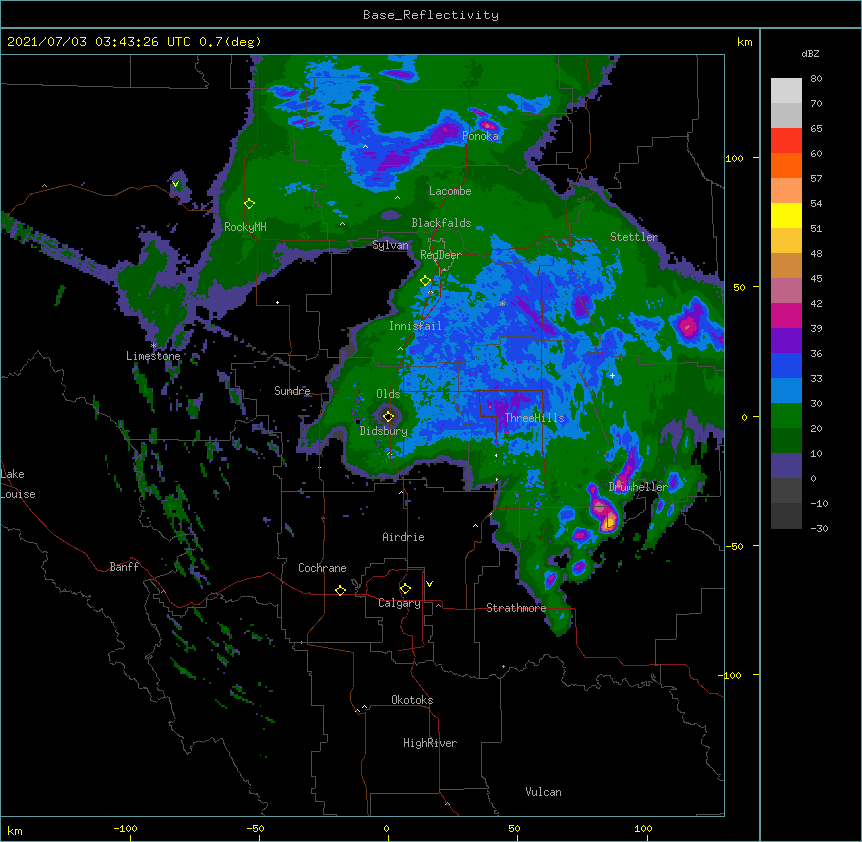
Task: Click the Vulcan city label
Action: click(543, 792)
